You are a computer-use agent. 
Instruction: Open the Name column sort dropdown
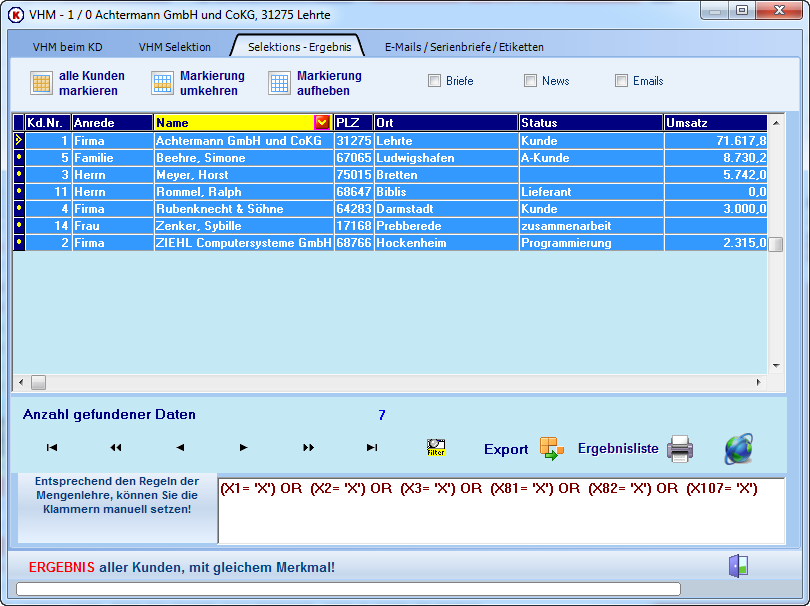tap(322, 122)
